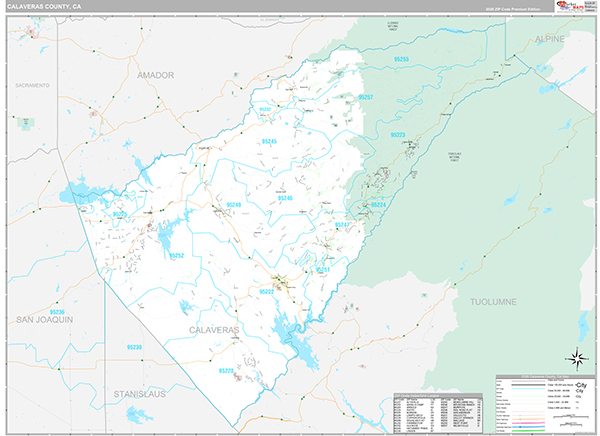Click ZIP code 95245 label
The height and width of the screenshot is (436, 600).
point(268,142)
